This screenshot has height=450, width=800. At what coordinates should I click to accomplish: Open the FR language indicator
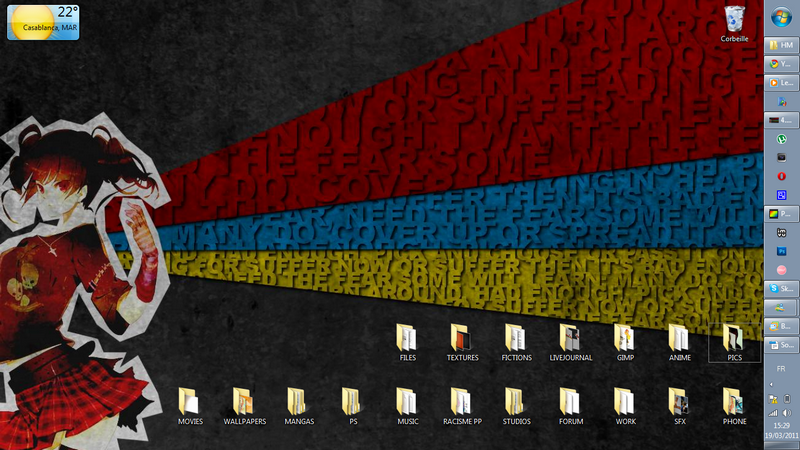(x=781, y=368)
